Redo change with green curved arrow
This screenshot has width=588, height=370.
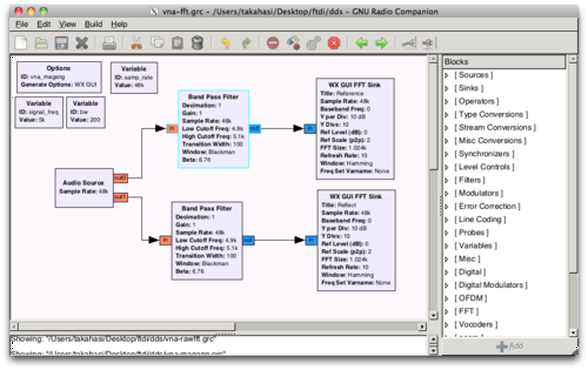[x=246, y=43]
